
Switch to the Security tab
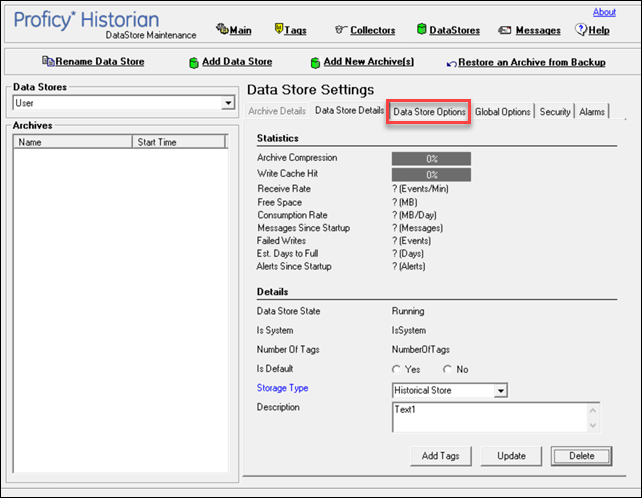pos(555,112)
